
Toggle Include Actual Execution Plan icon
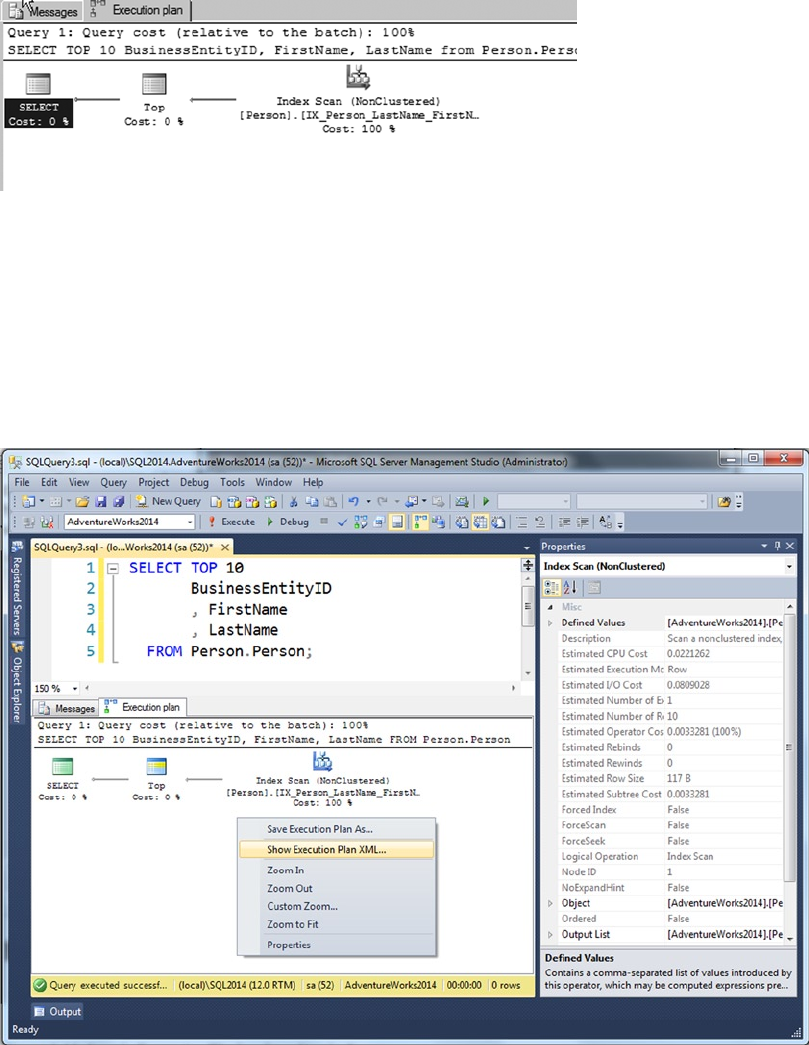click(420, 522)
